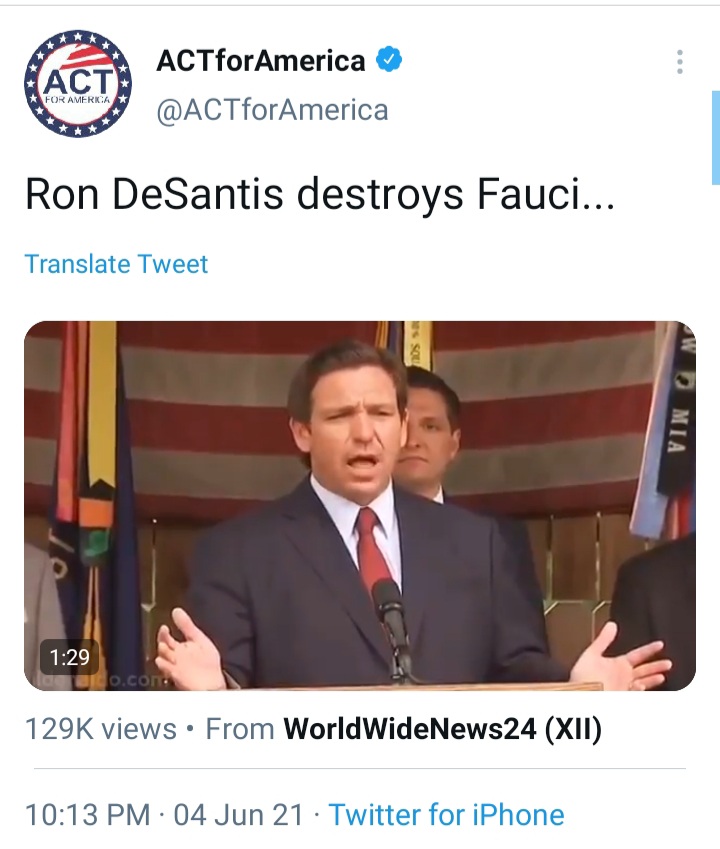
Task: Click the @ACTforAmerica handle
Action: [x=272, y=110]
